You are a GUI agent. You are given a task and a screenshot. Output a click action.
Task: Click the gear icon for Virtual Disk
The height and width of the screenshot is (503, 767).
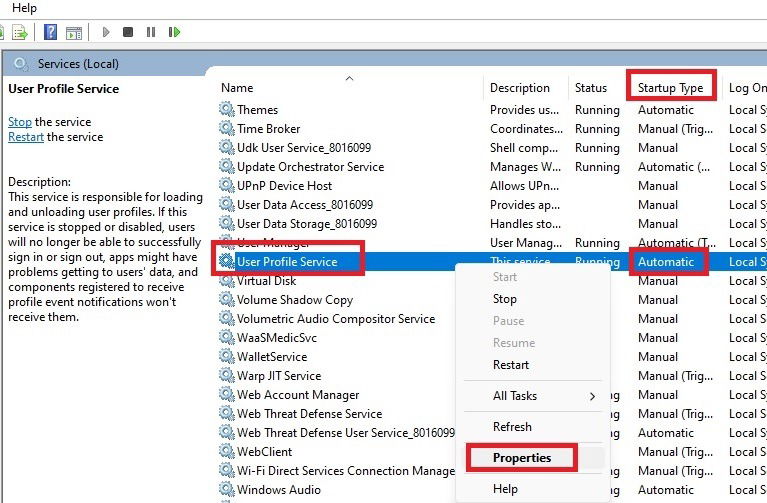[x=226, y=280]
